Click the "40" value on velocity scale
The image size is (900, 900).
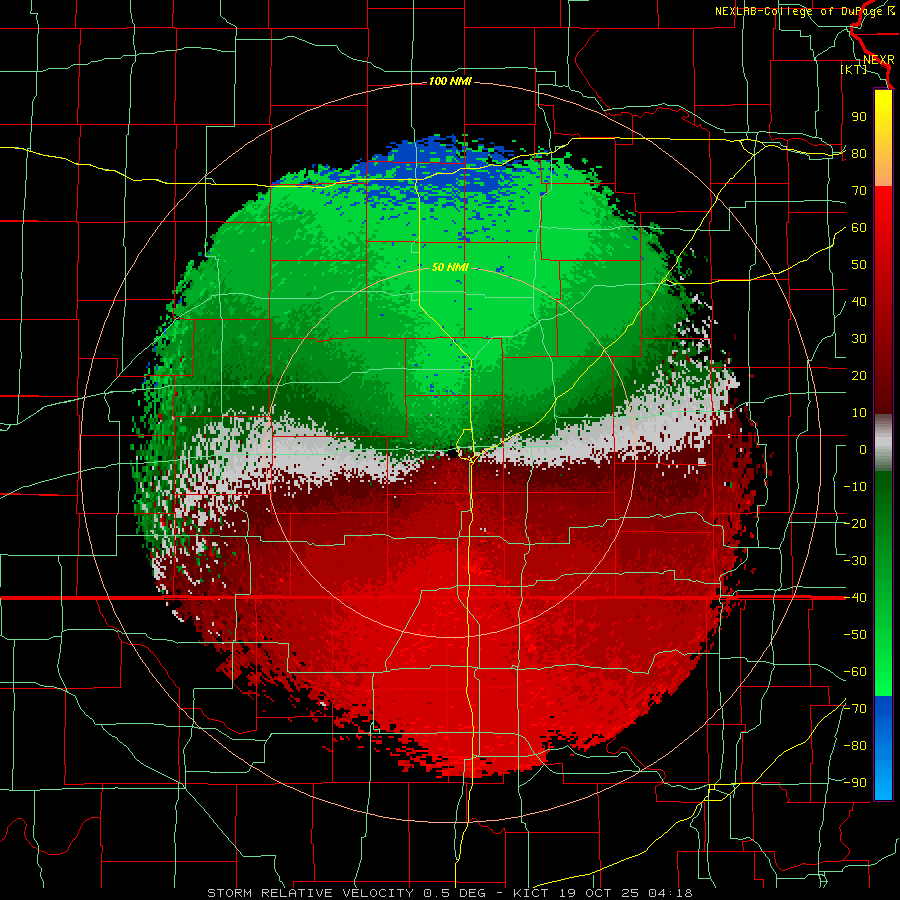[x=859, y=302]
